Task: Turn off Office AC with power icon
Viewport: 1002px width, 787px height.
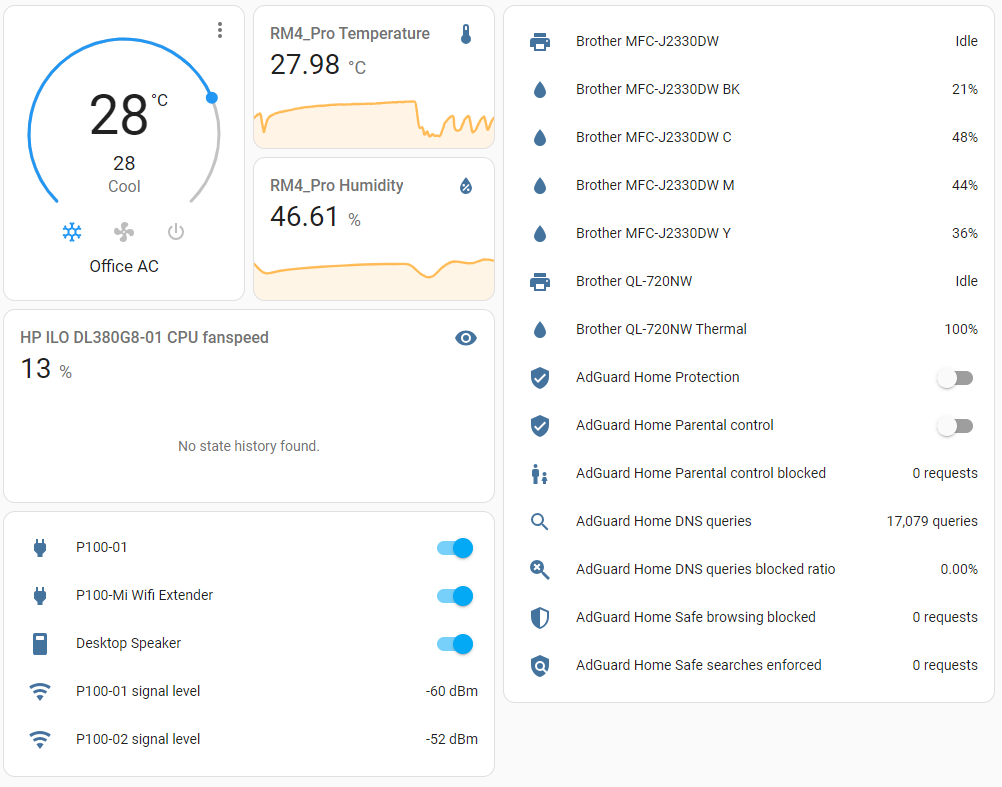Action: tap(176, 232)
